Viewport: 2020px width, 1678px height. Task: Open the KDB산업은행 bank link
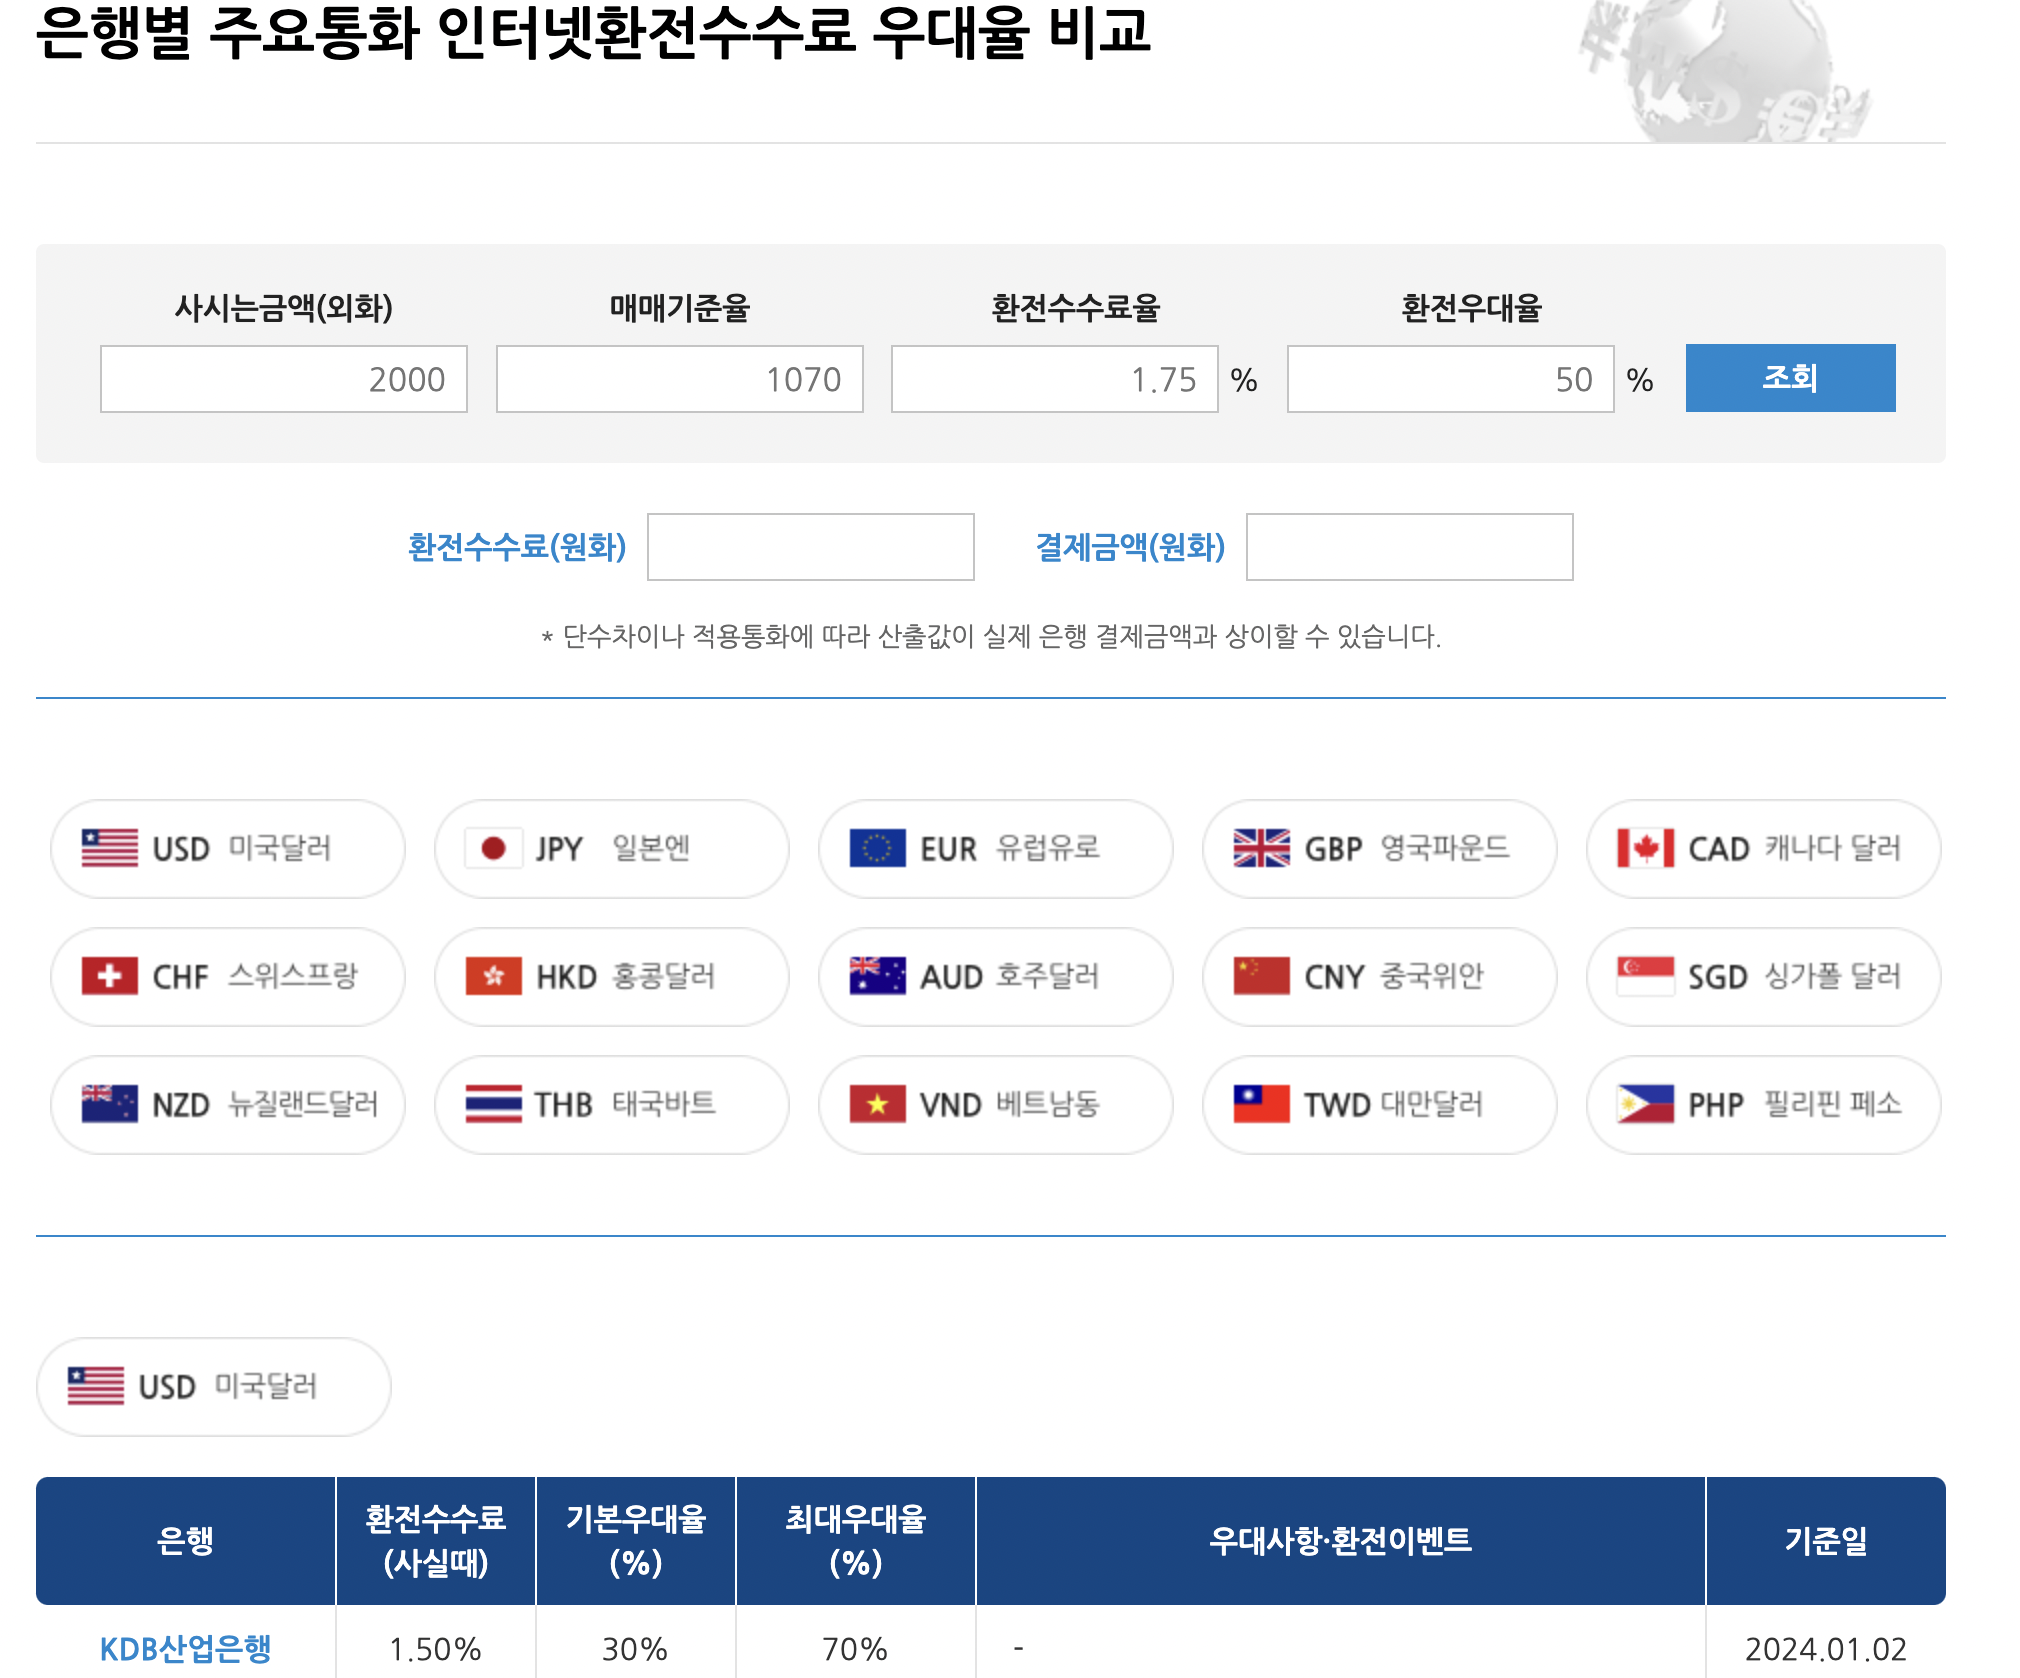click(185, 1648)
